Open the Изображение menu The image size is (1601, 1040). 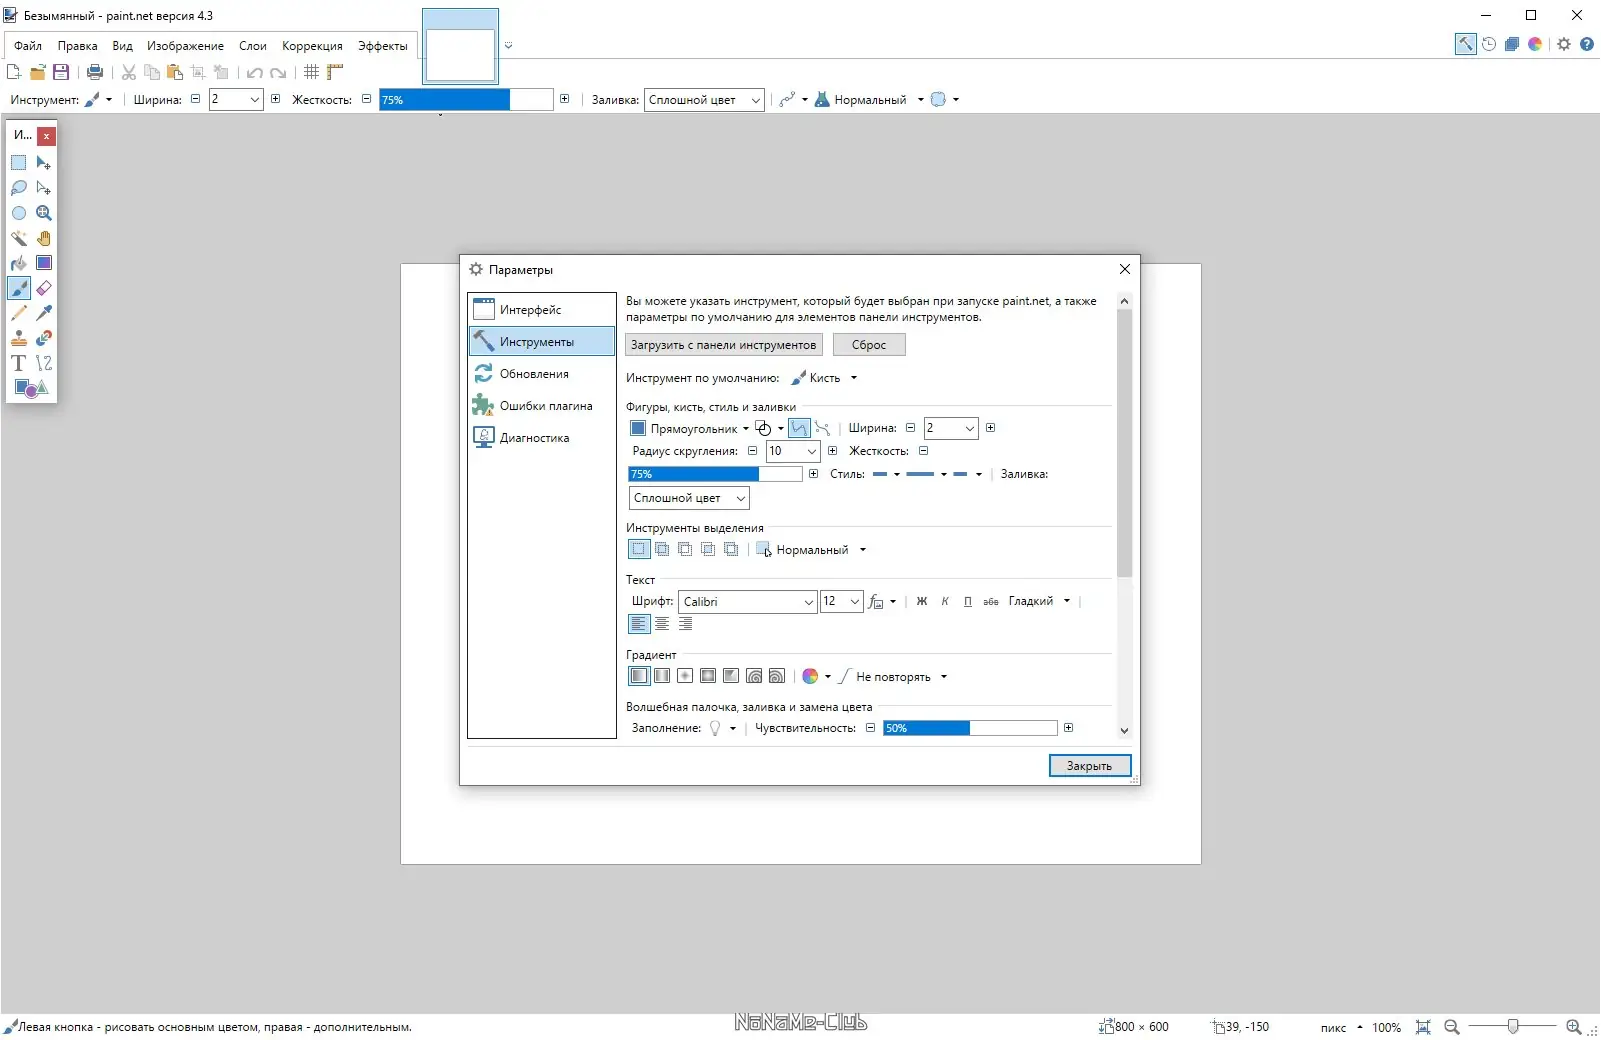point(185,46)
